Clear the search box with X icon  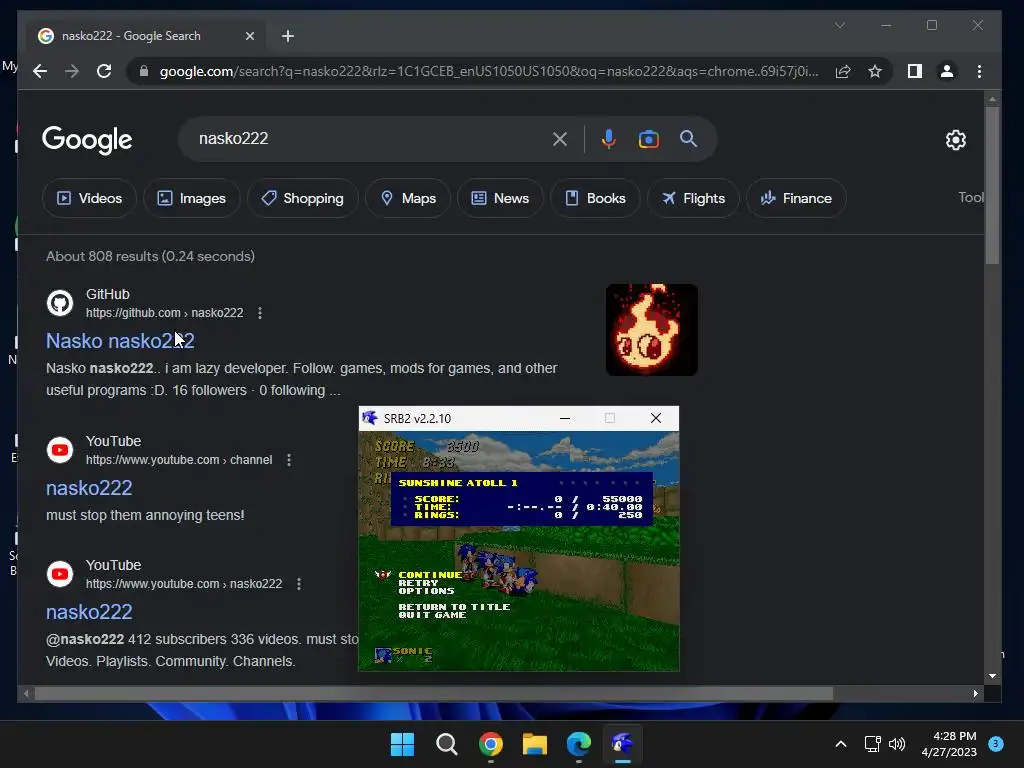click(560, 138)
